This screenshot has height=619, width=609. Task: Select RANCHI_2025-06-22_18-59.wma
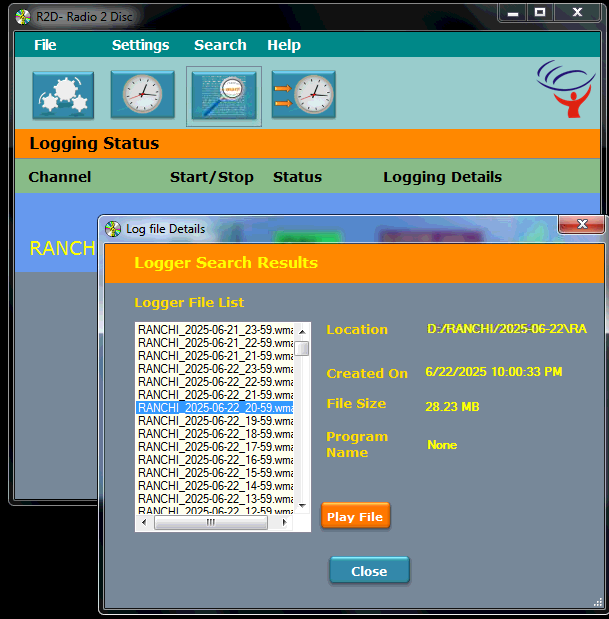(215, 434)
